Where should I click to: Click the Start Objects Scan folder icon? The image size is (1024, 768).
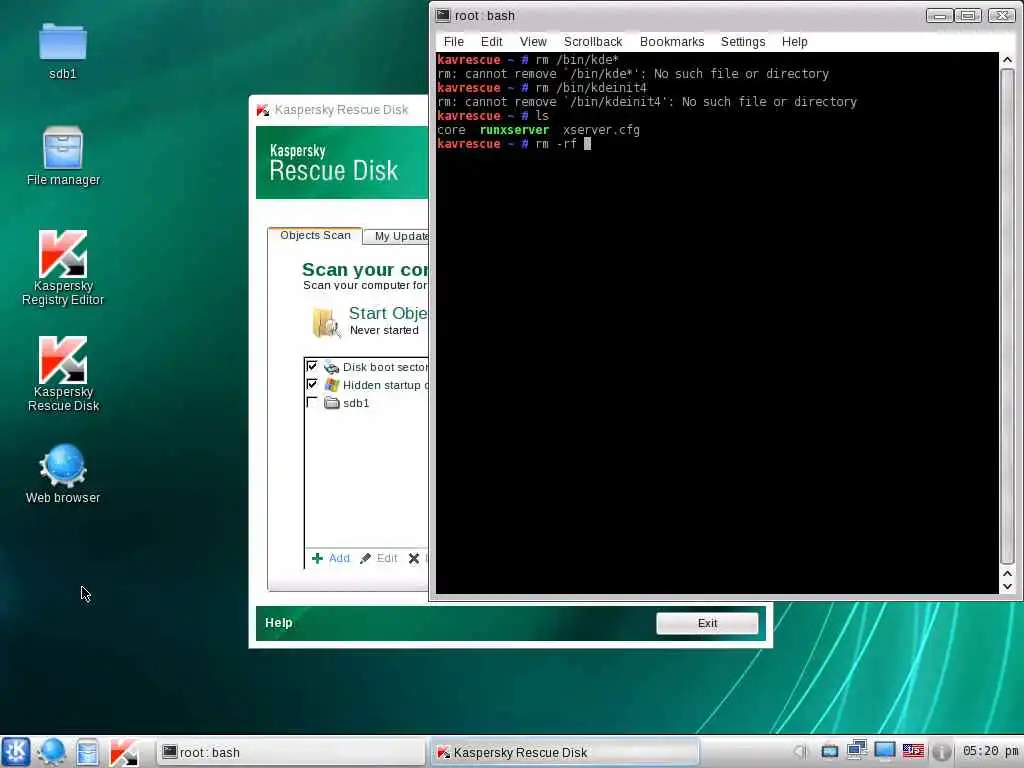pos(326,322)
